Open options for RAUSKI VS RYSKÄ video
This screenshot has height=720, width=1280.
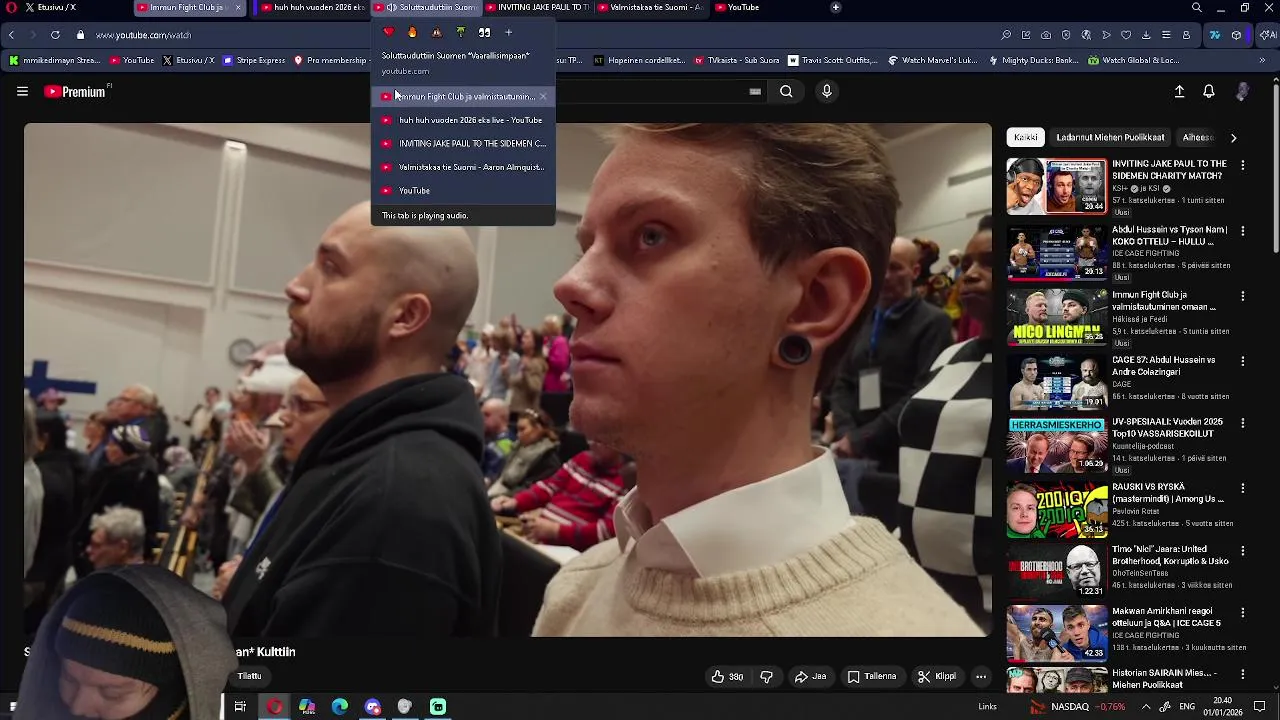click(x=1243, y=489)
